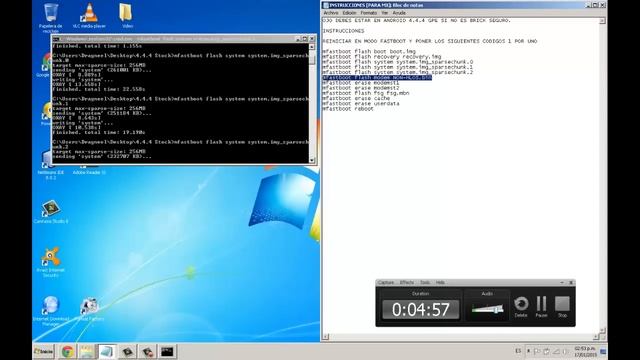The image size is (640, 360).
Task: Open the taskbar clock and date
Action: [x=586, y=352]
